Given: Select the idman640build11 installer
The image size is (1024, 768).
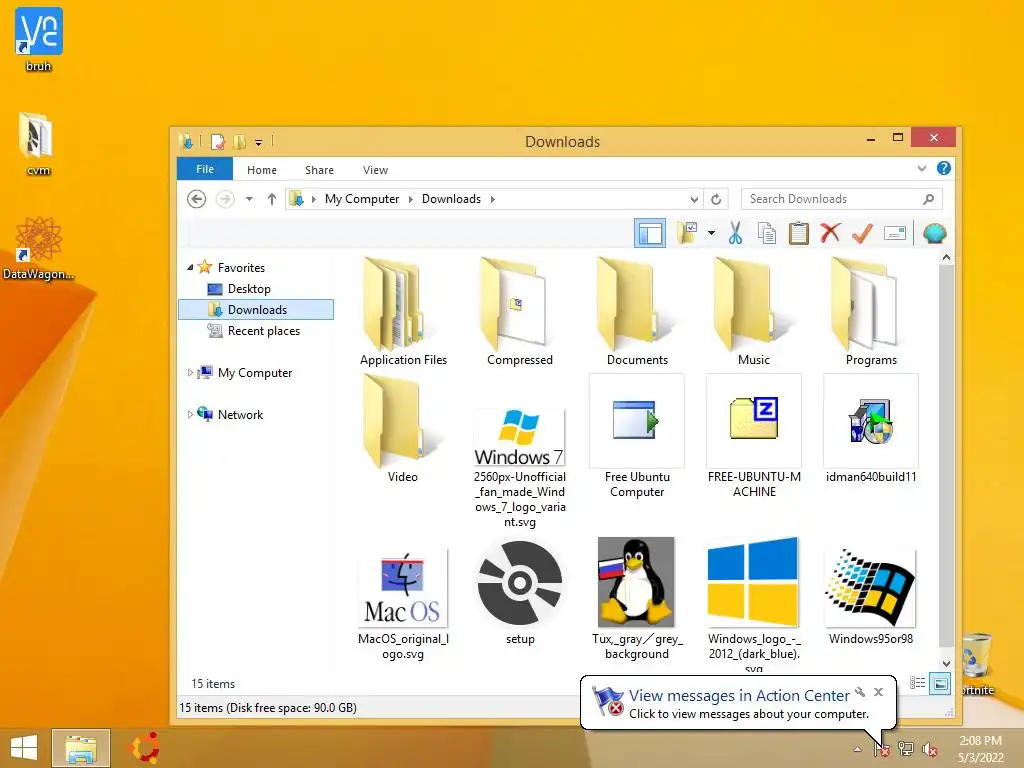Looking at the screenshot, I should 871,429.
